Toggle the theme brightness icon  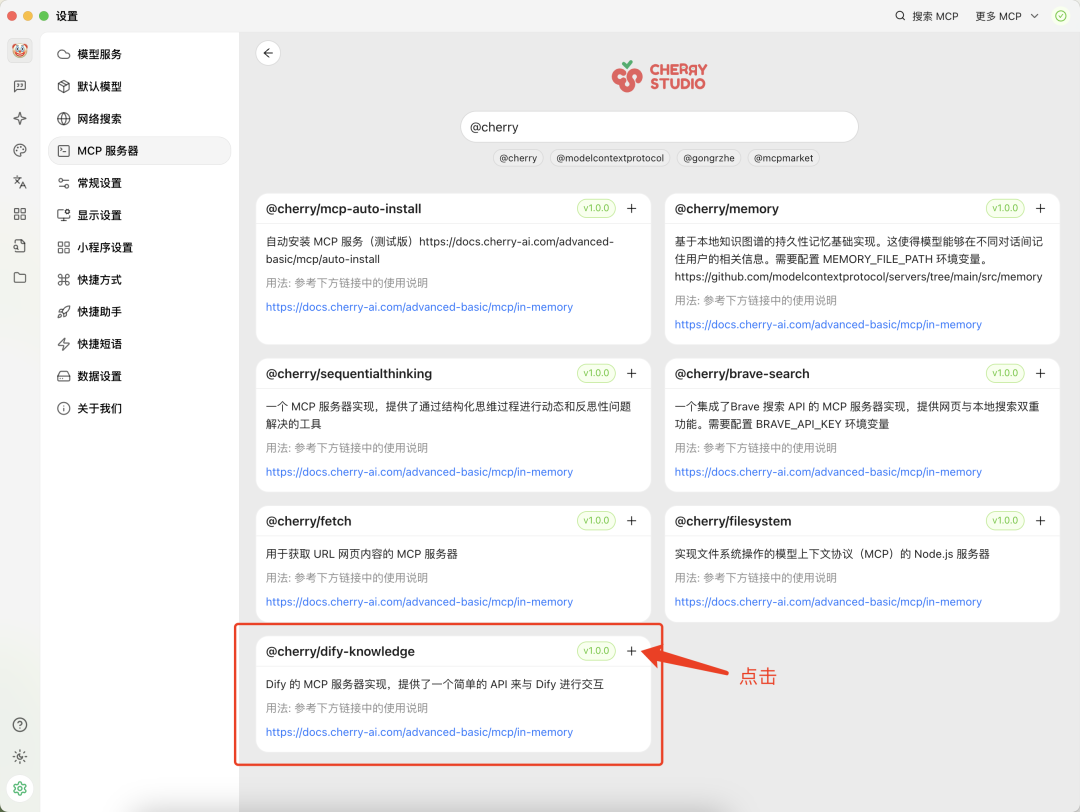coord(20,757)
